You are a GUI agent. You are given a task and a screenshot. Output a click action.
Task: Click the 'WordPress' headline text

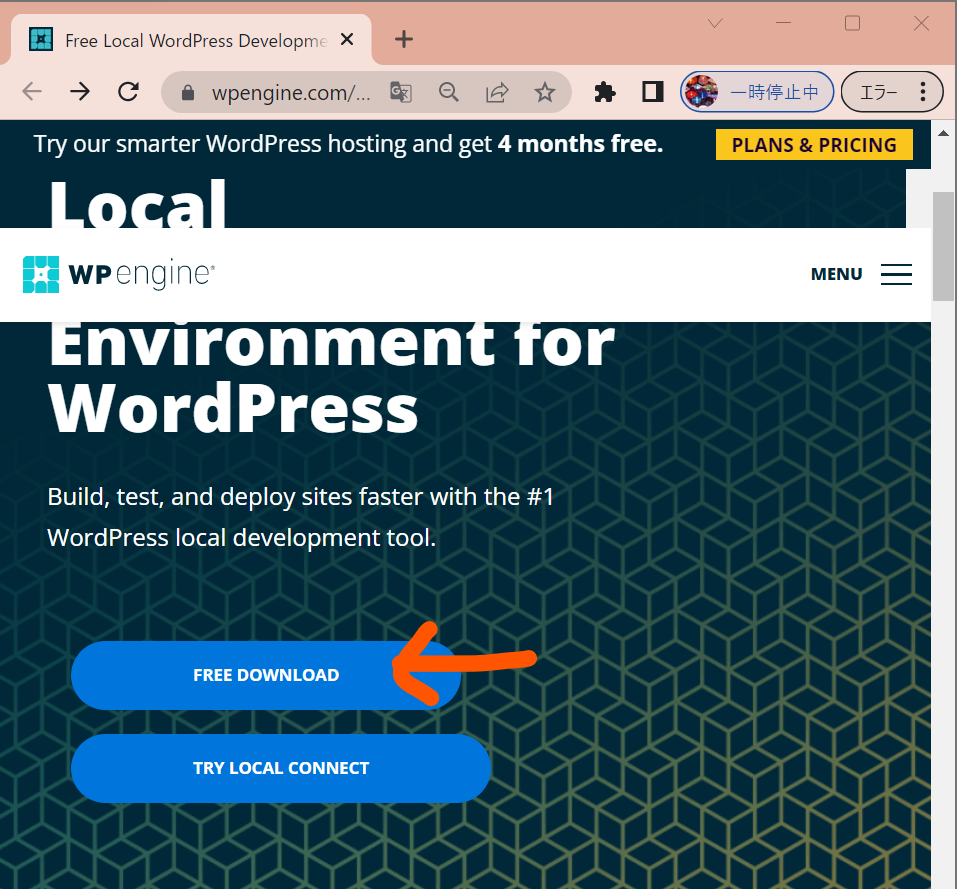point(233,408)
